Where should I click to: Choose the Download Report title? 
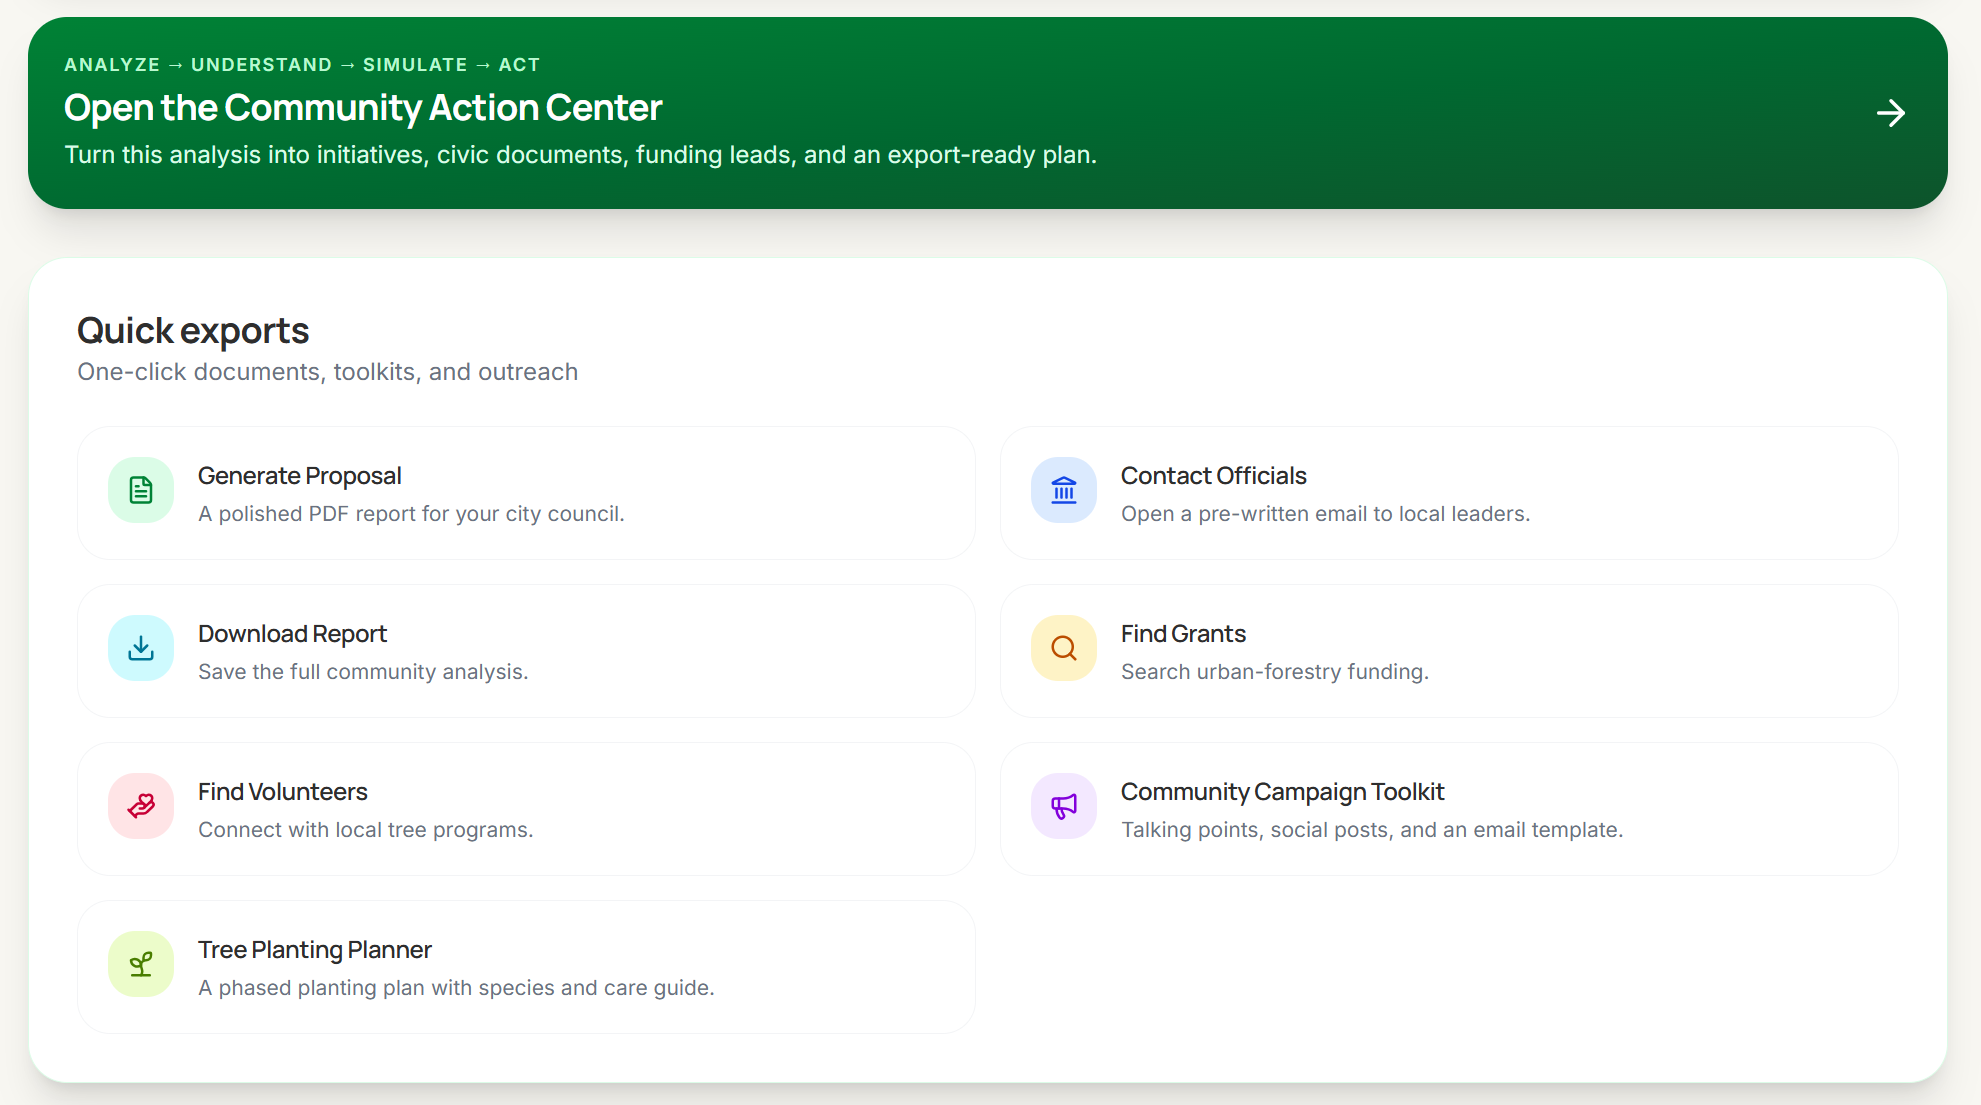(292, 634)
